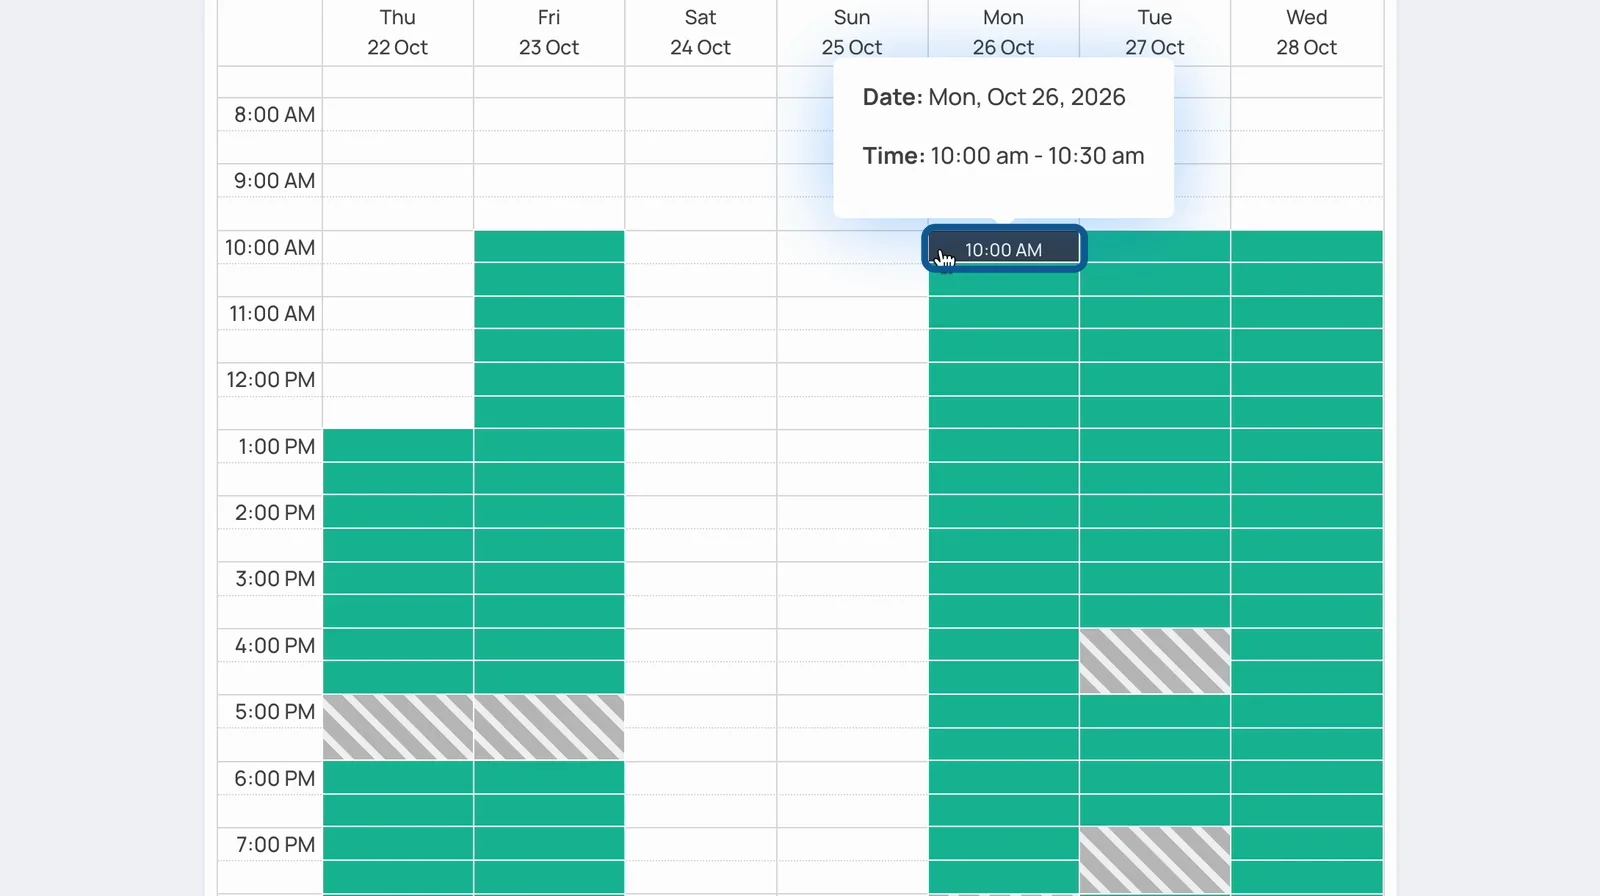Choose the Wednesday 10:00 AM slot

(1307, 247)
